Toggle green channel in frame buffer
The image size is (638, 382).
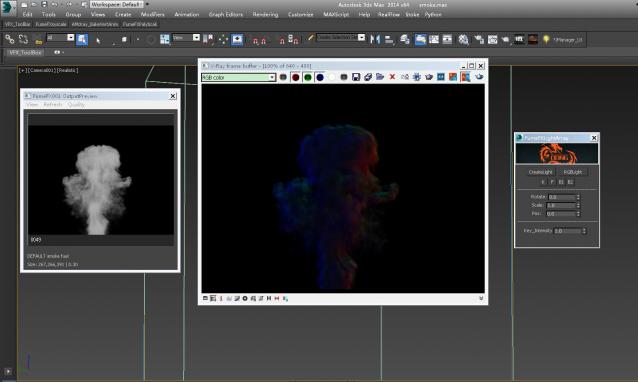coord(308,77)
